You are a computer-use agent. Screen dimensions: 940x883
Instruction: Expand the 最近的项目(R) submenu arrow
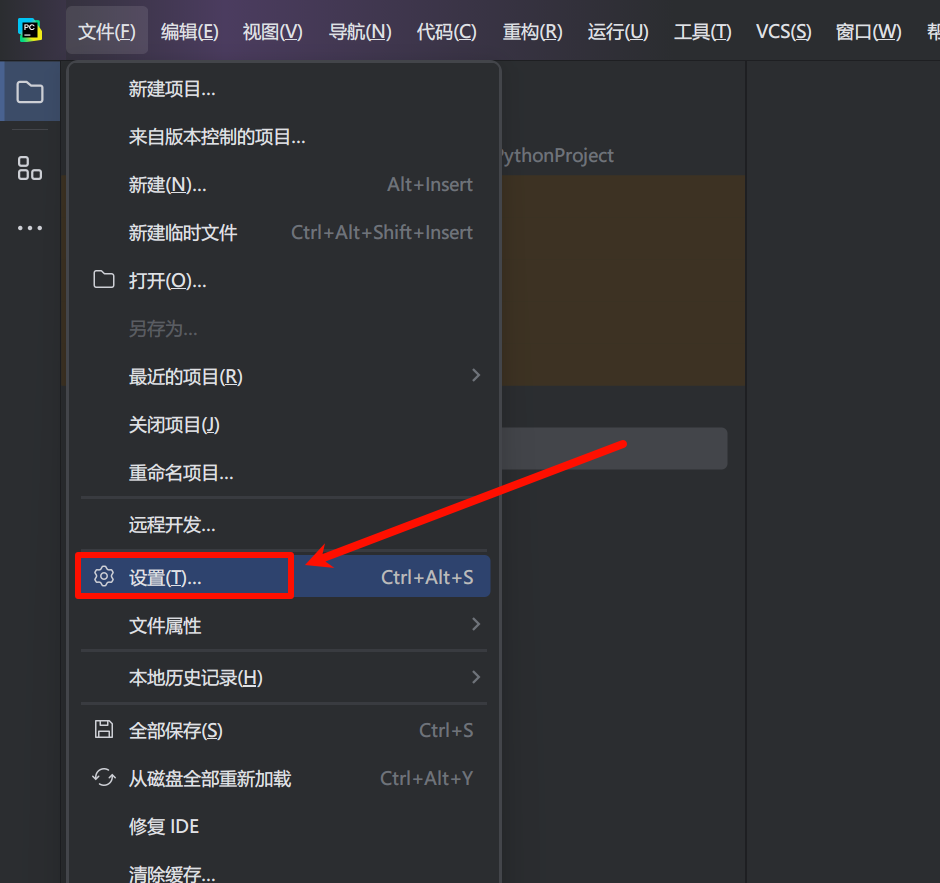coord(475,376)
